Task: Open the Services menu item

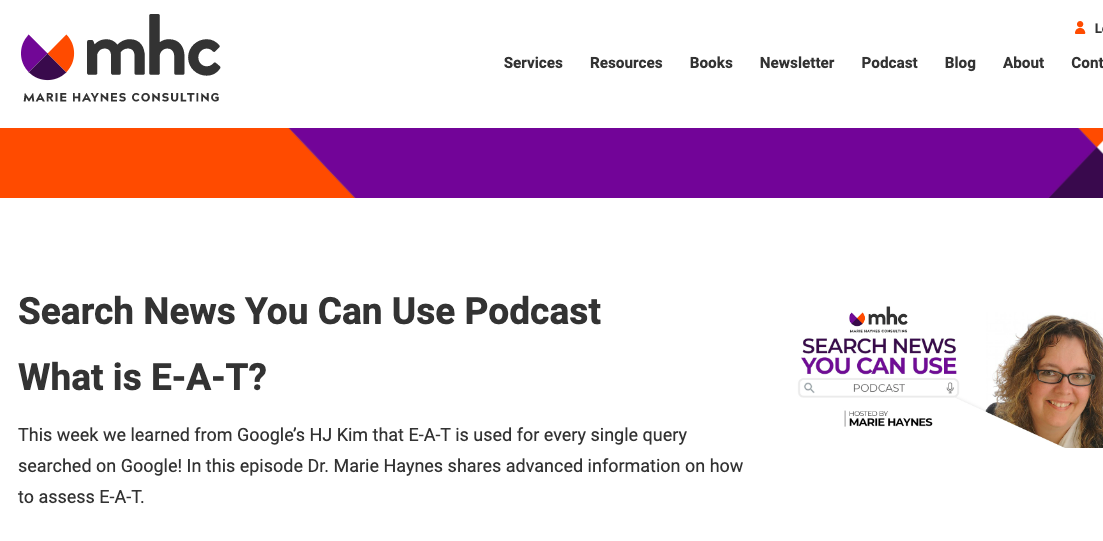Action: 533,63
